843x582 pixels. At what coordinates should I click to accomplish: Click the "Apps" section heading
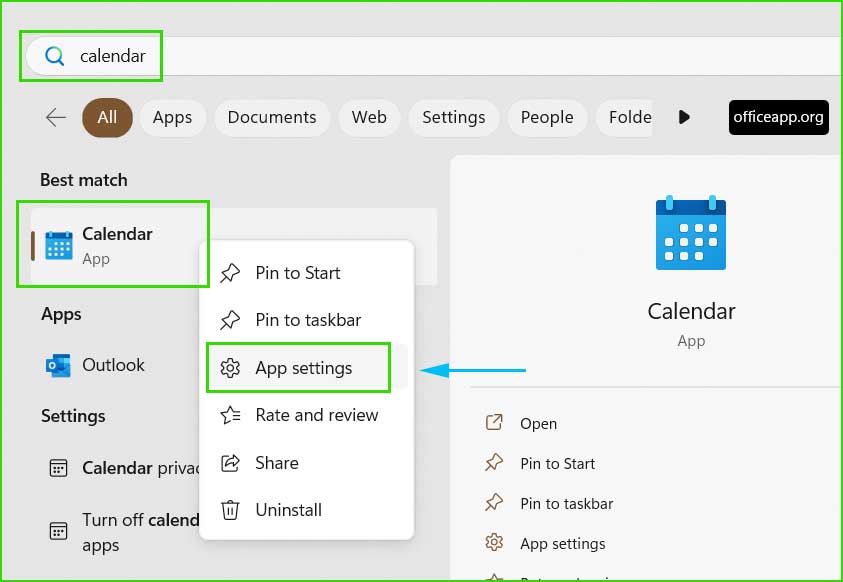coord(61,314)
